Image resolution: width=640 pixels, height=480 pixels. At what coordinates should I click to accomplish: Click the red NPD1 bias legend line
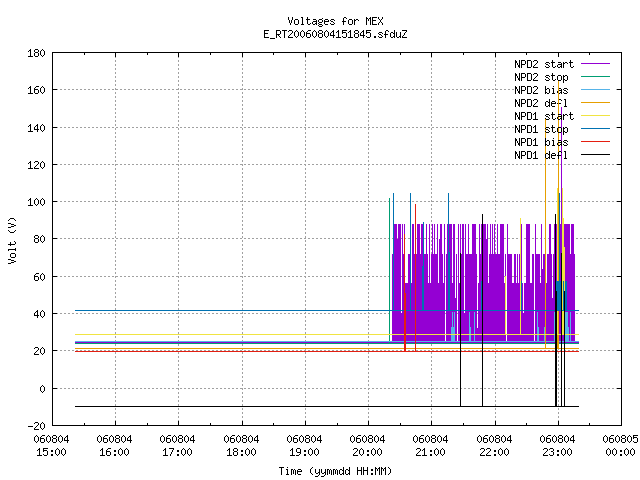pyautogui.click(x=596, y=142)
